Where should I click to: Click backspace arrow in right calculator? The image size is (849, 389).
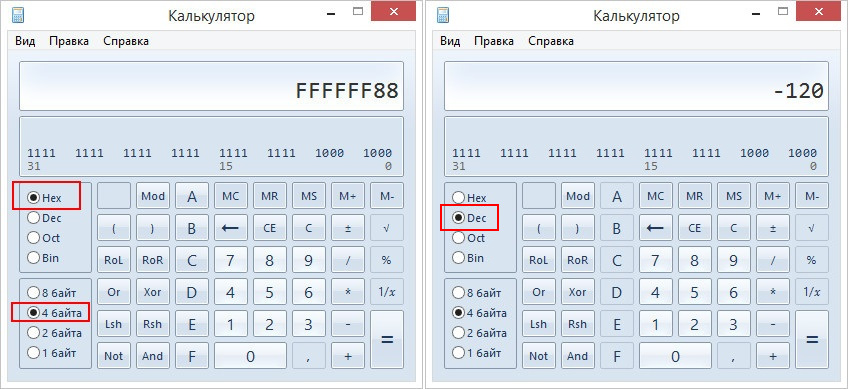[656, 228]
